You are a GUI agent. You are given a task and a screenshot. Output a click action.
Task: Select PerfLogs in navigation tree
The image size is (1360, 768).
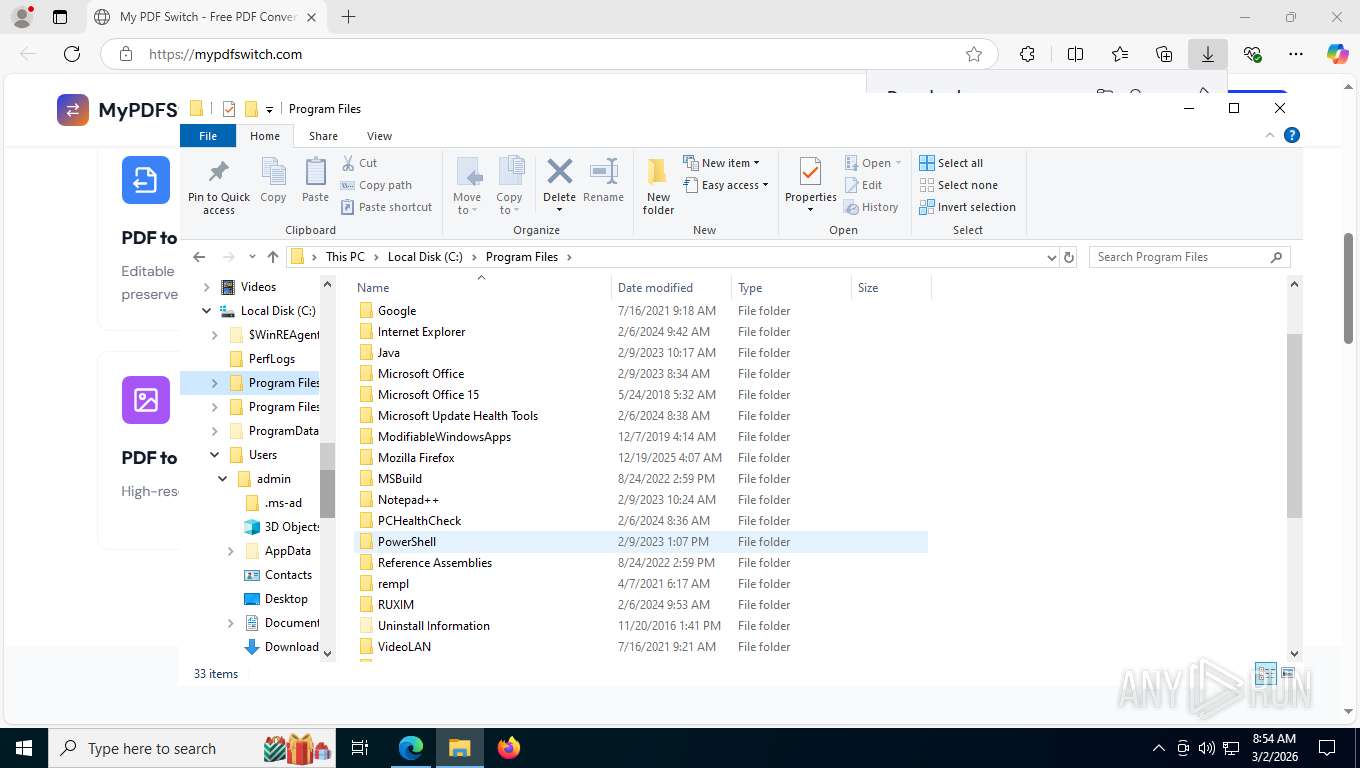pyautogui.click(x=272, y=359)
